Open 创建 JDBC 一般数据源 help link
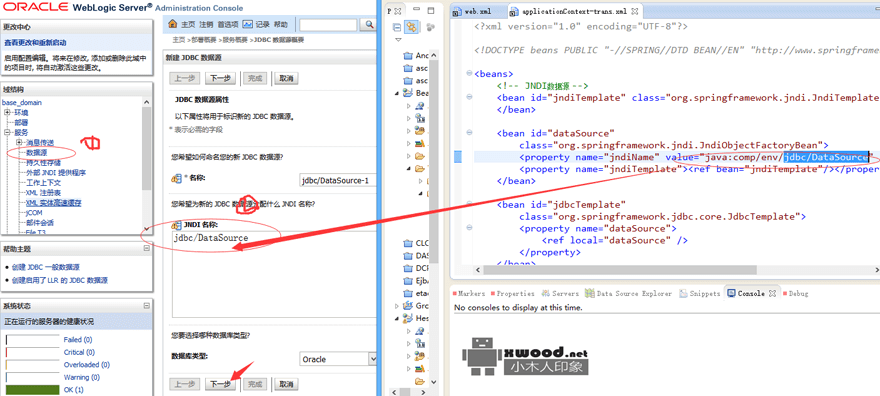 (x=45, y=268)
